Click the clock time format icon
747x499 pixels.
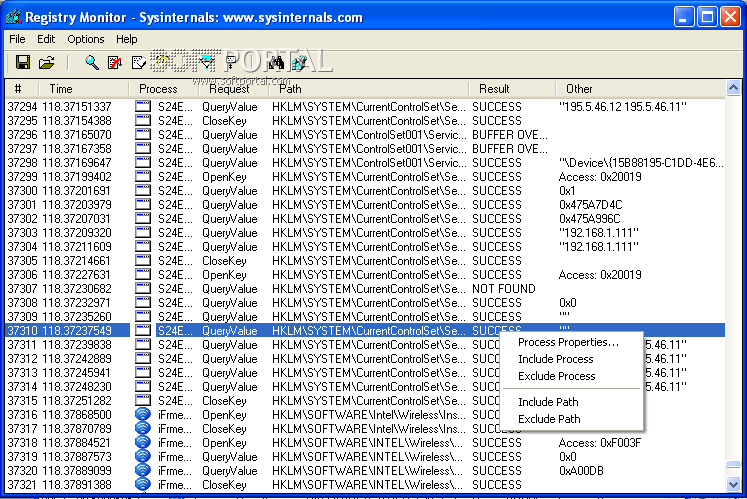[x=162, y=62]
